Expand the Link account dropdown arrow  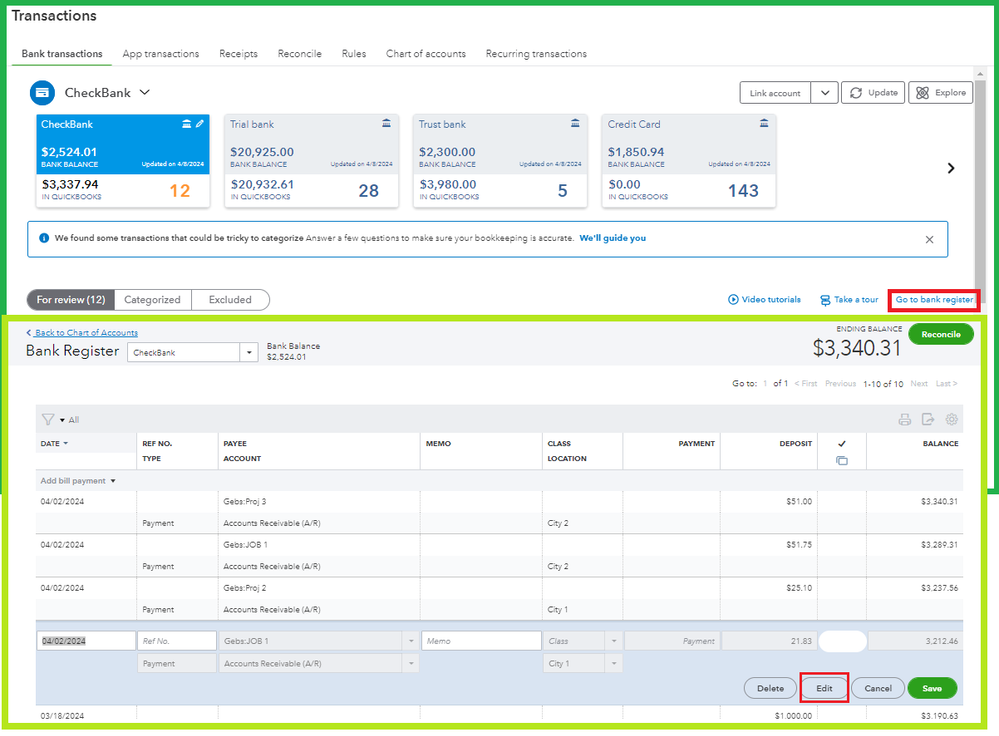tap(824, 93)
